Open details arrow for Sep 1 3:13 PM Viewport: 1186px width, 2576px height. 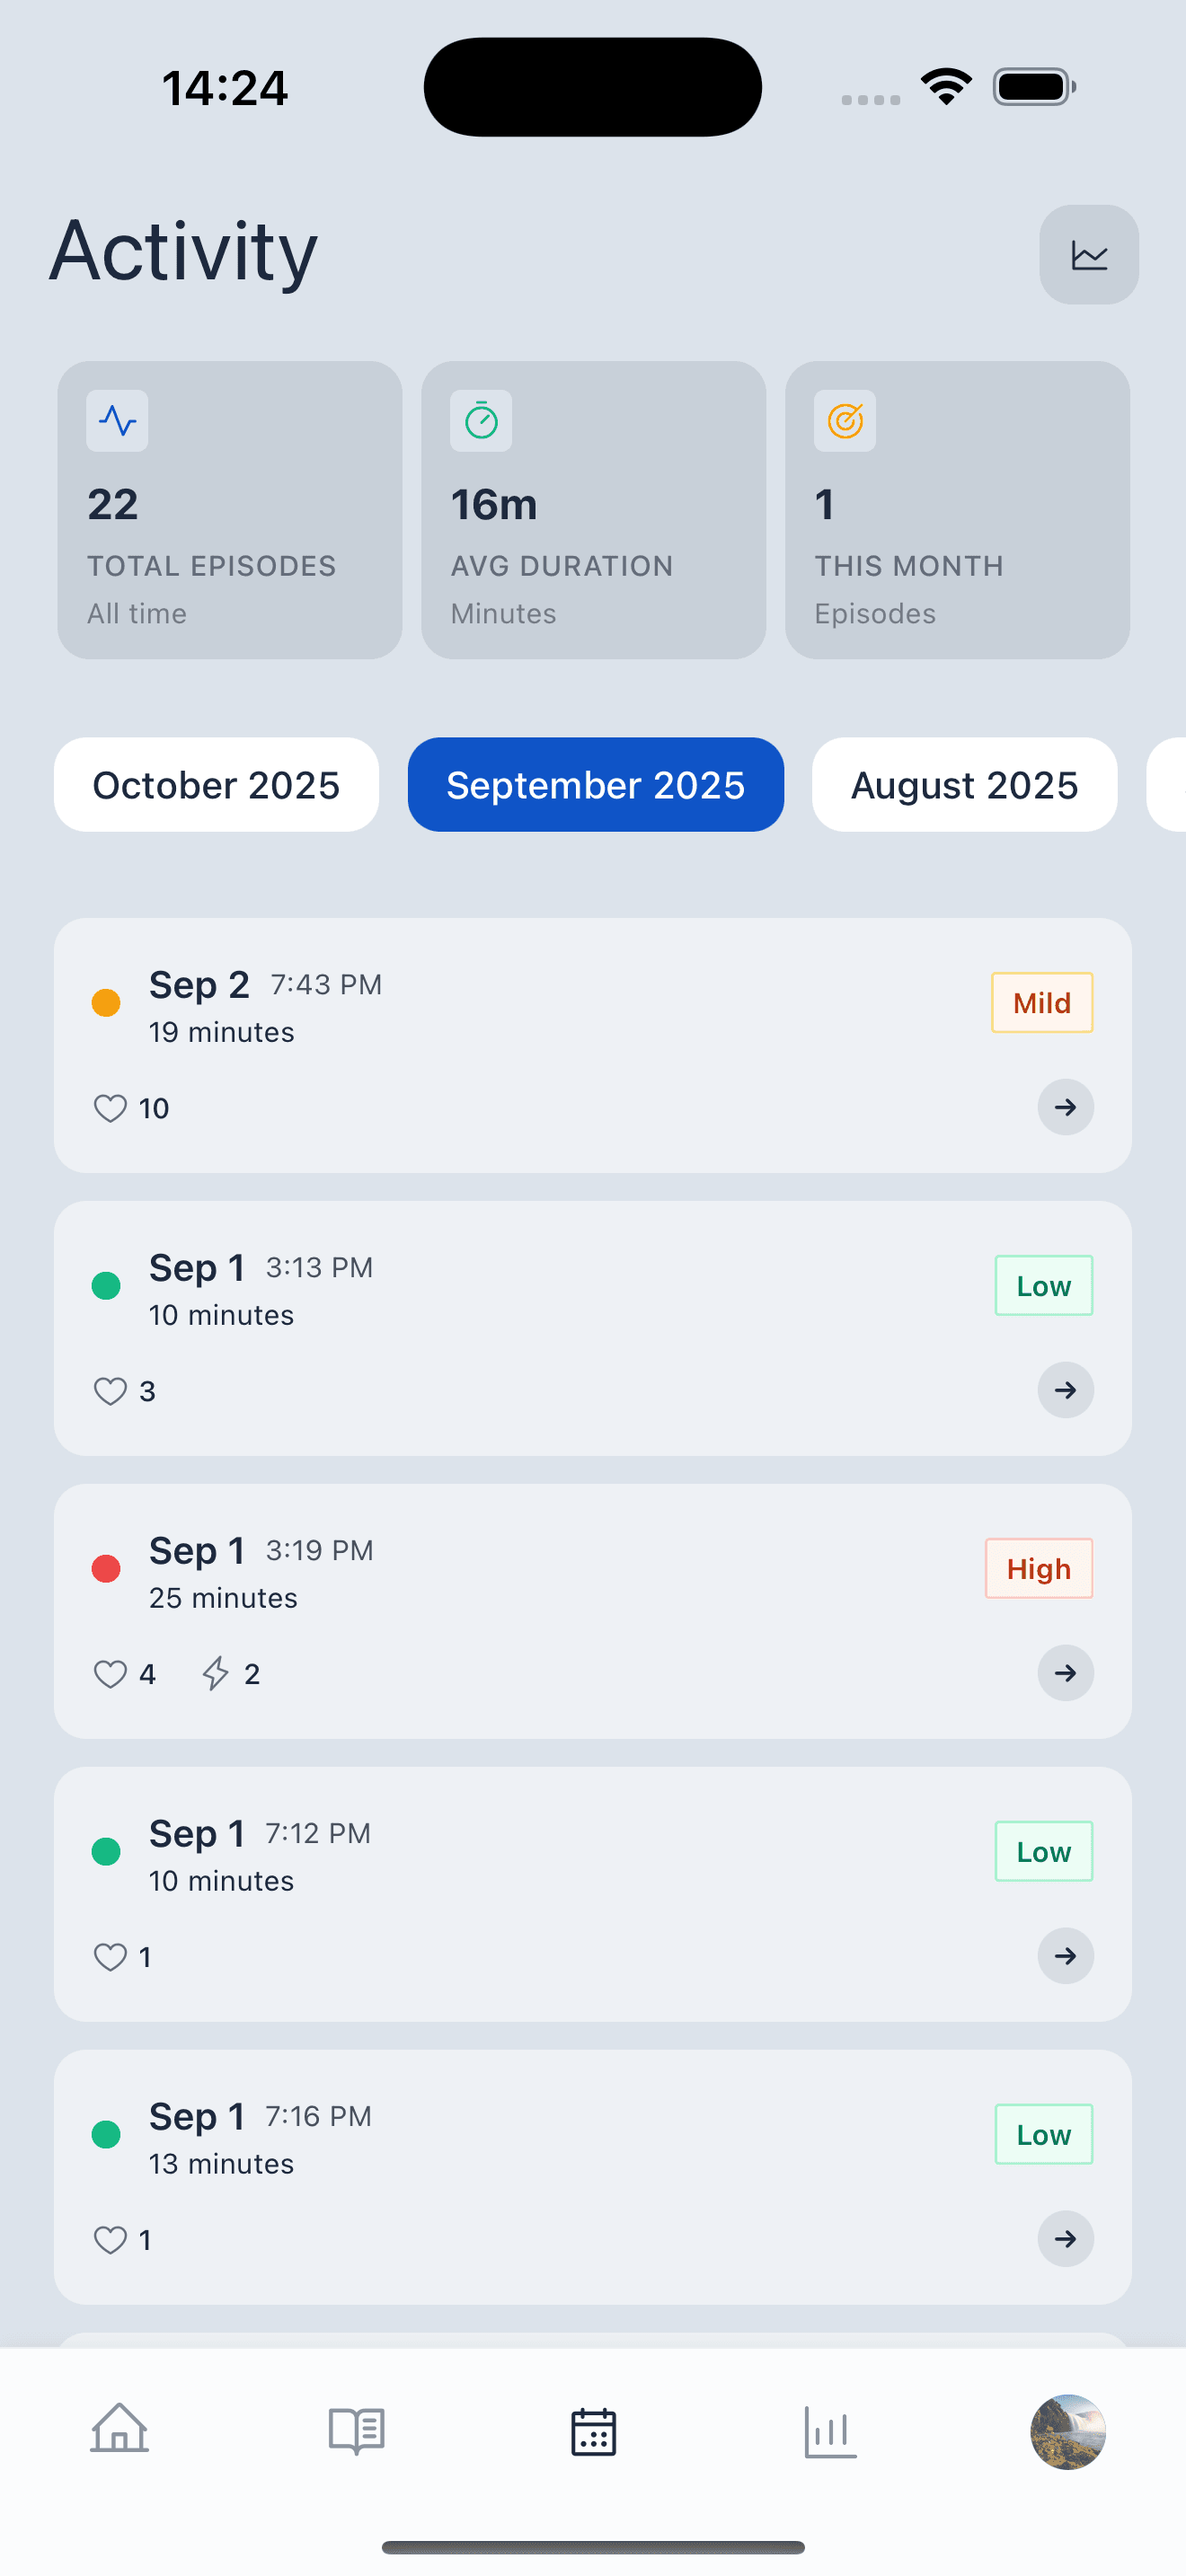(x=1065, y=1390)
